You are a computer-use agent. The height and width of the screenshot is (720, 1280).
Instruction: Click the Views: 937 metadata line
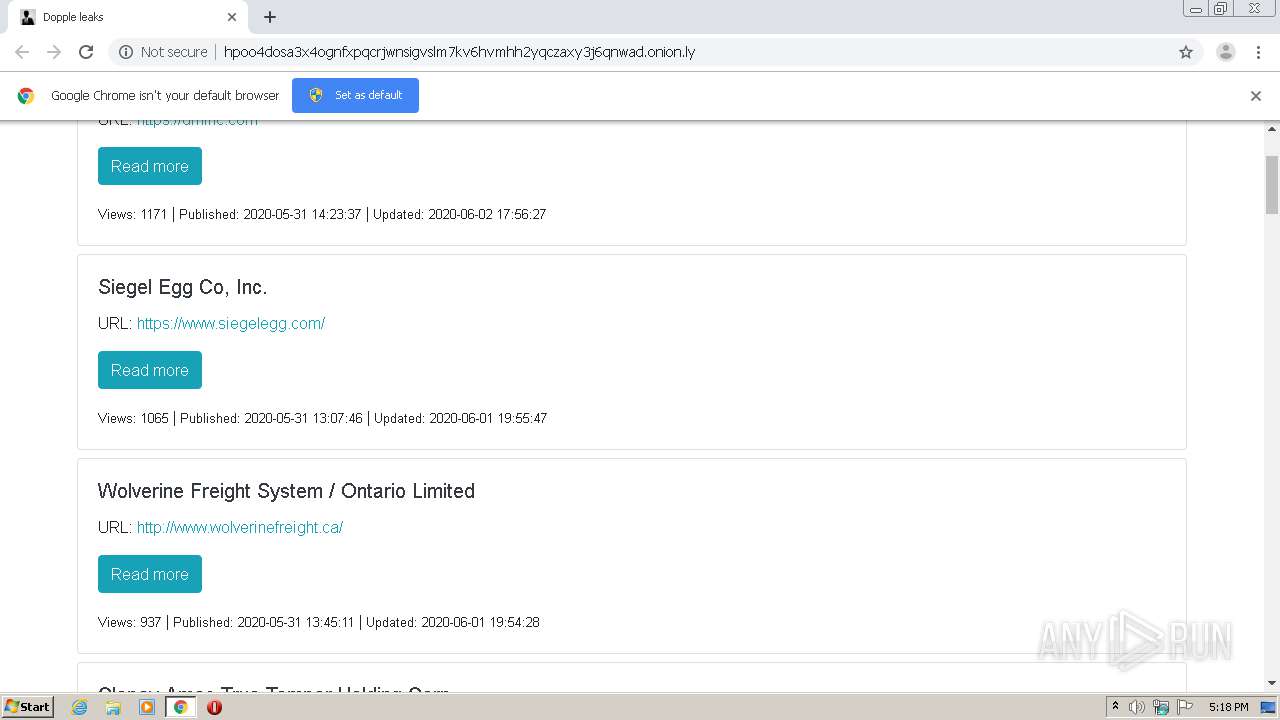pyautogui.click(x=318, y=622)
